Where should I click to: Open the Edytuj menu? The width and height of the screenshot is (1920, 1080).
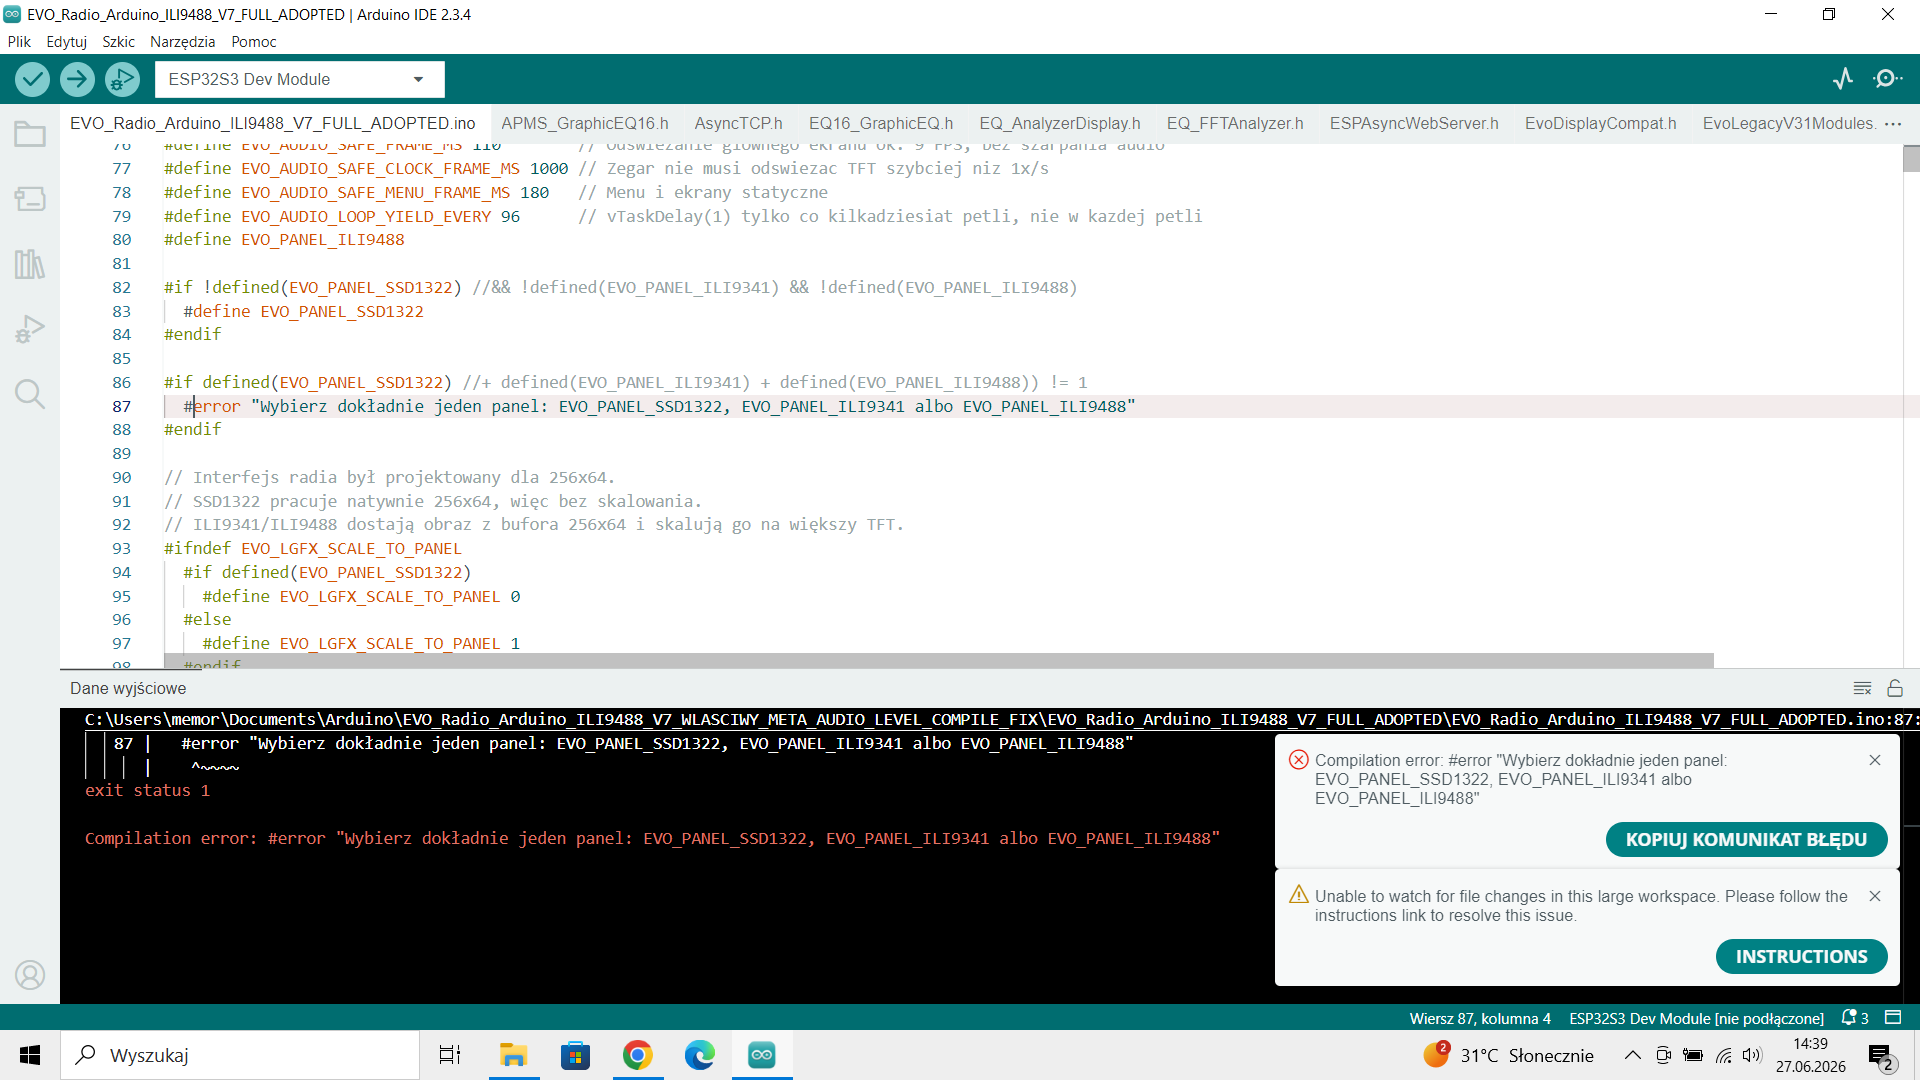(66, 42)
